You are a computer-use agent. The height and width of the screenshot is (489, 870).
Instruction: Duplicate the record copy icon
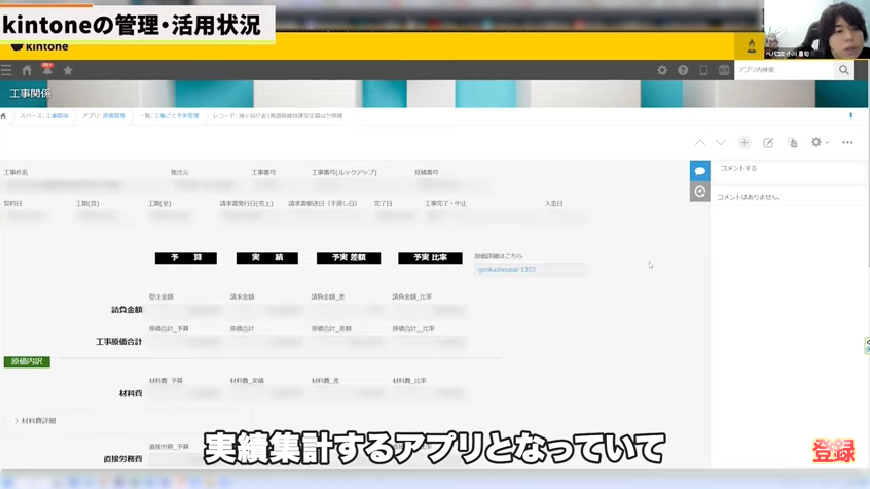(x=792, y=143)
